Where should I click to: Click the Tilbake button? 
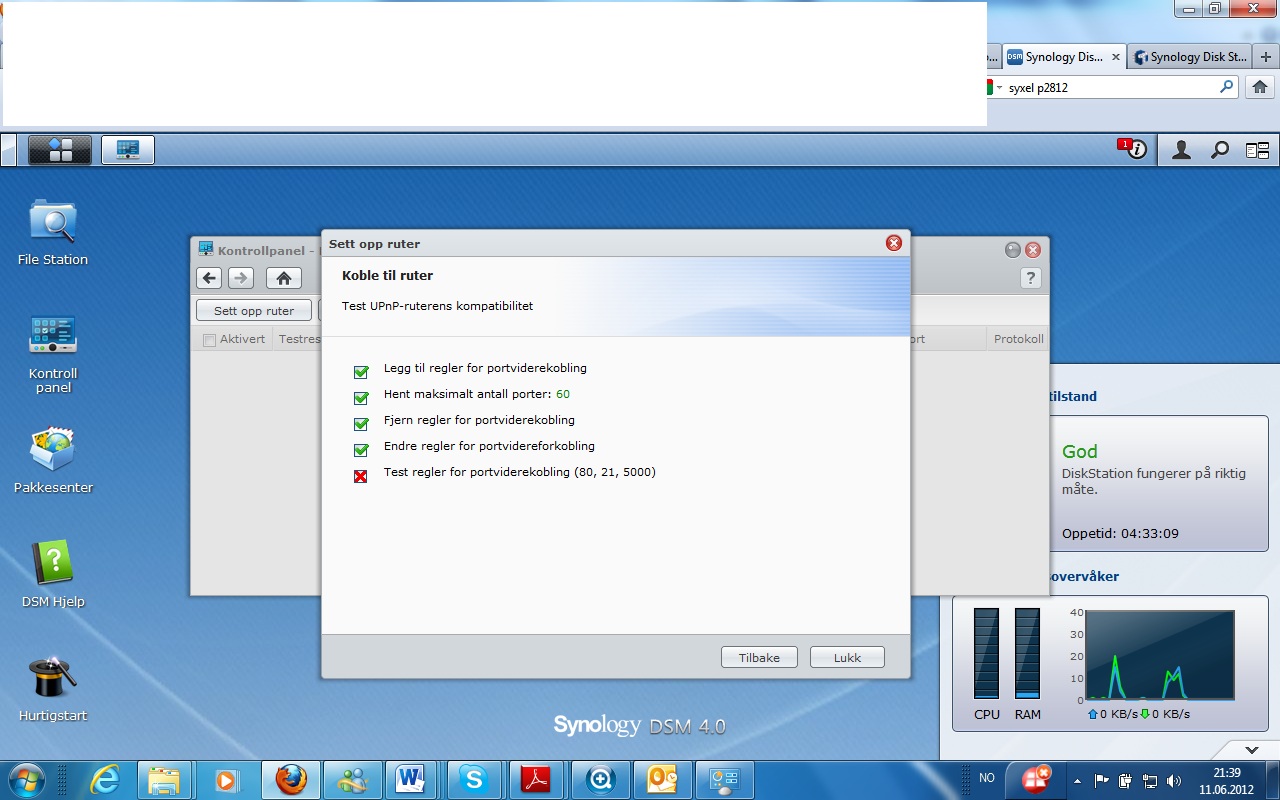point(759,657)
